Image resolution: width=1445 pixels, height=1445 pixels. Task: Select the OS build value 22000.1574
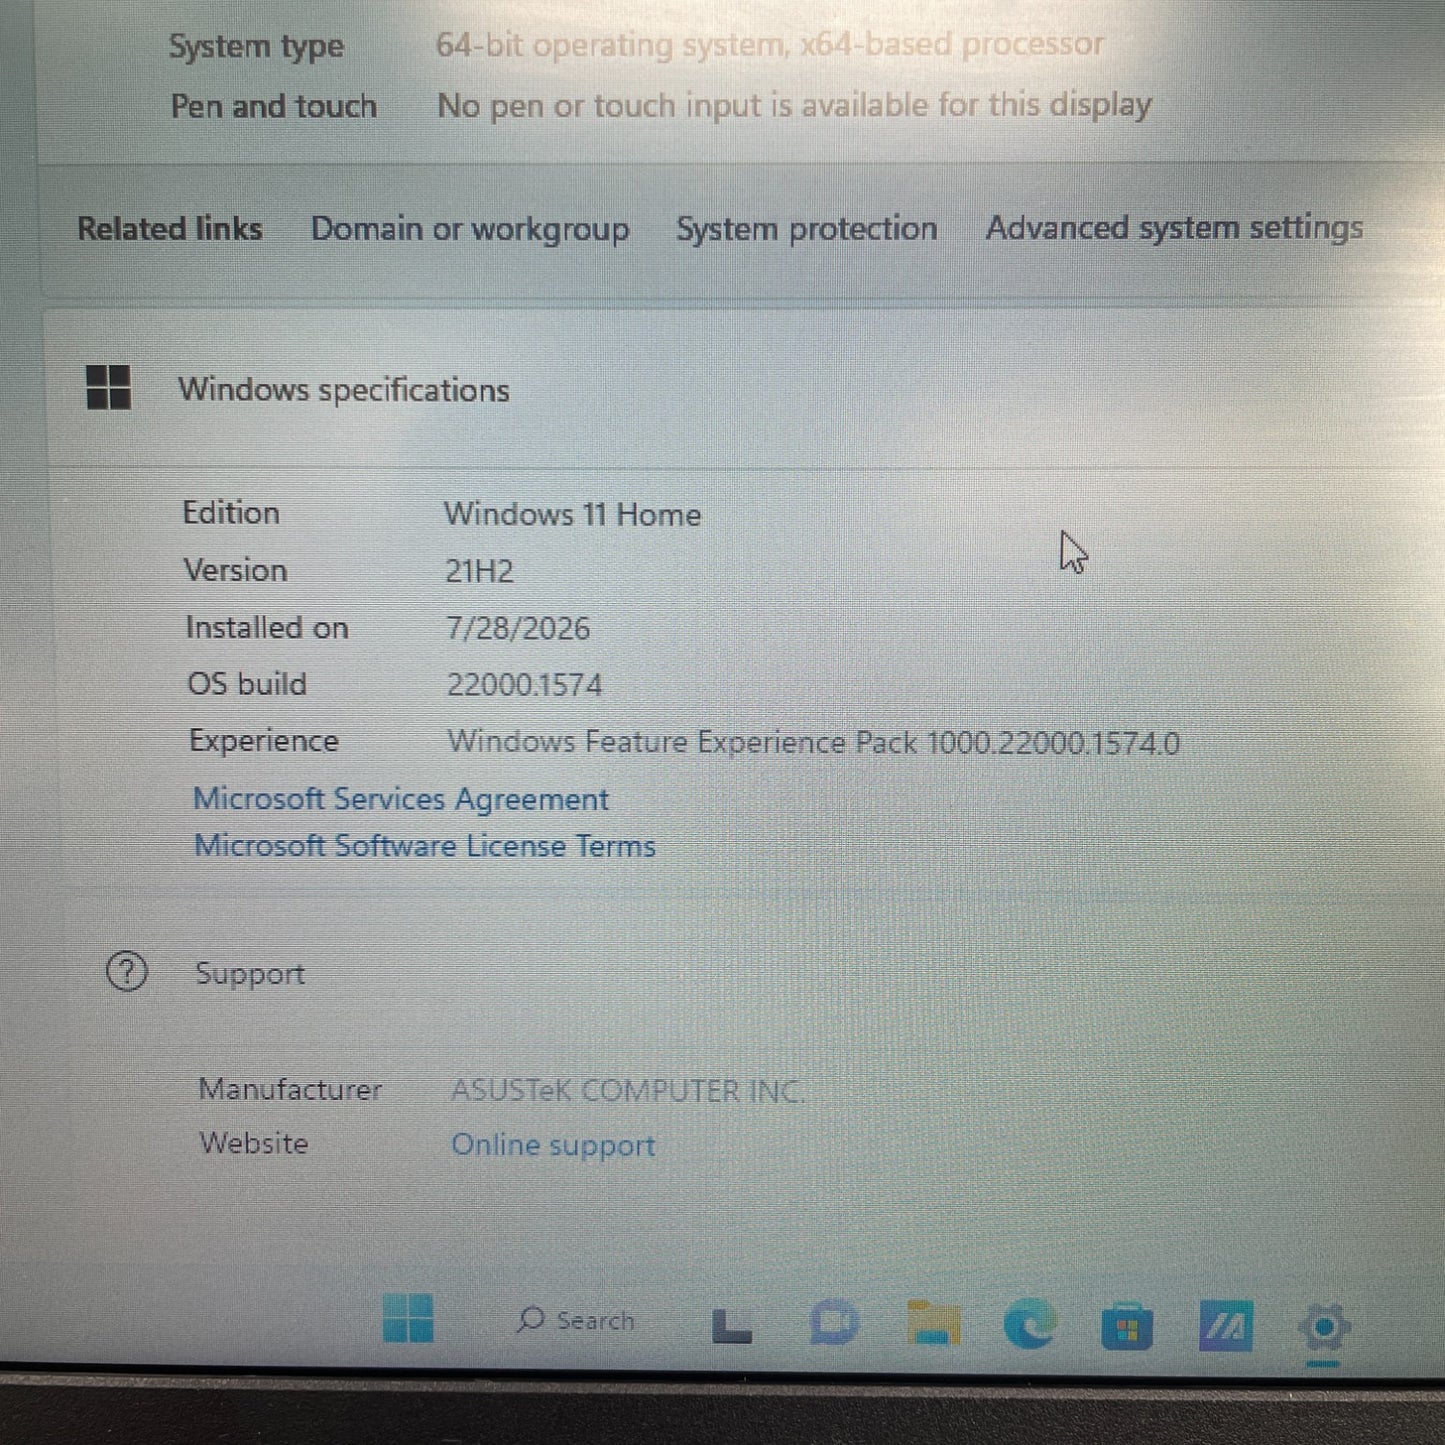click(x=524, y=685)
